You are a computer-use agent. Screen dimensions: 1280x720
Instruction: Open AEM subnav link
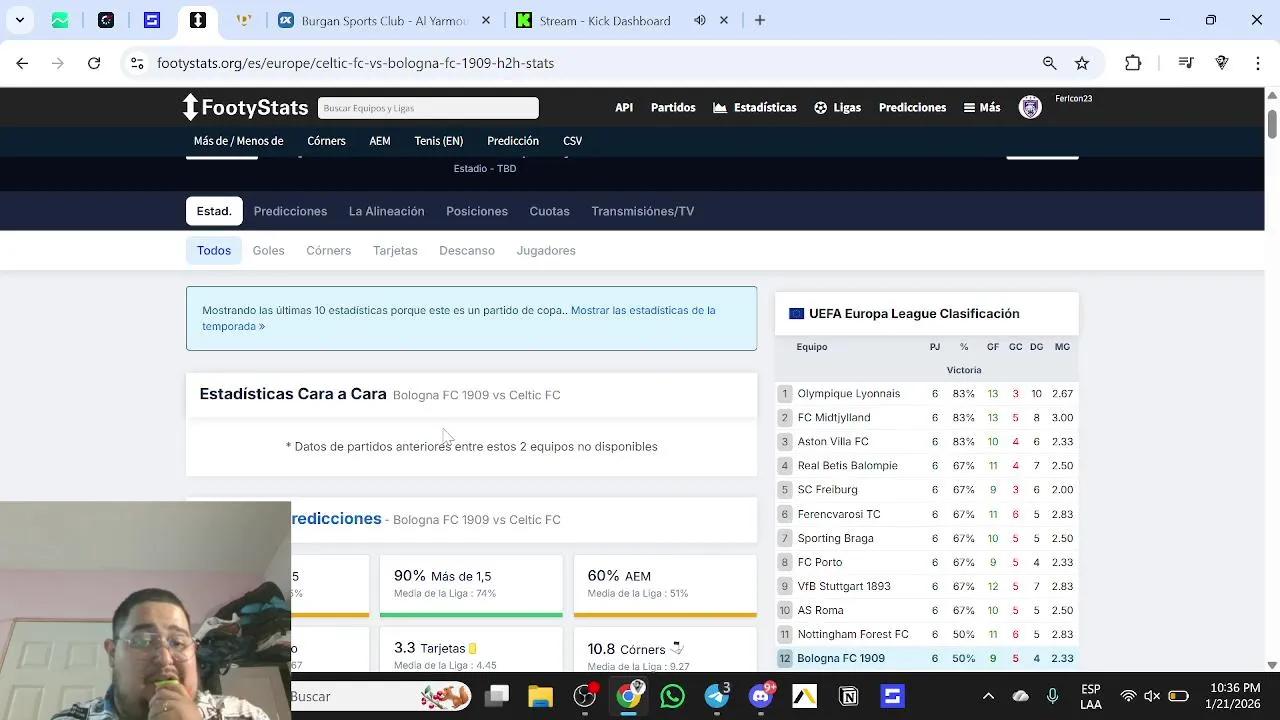(x=380, y=141)
